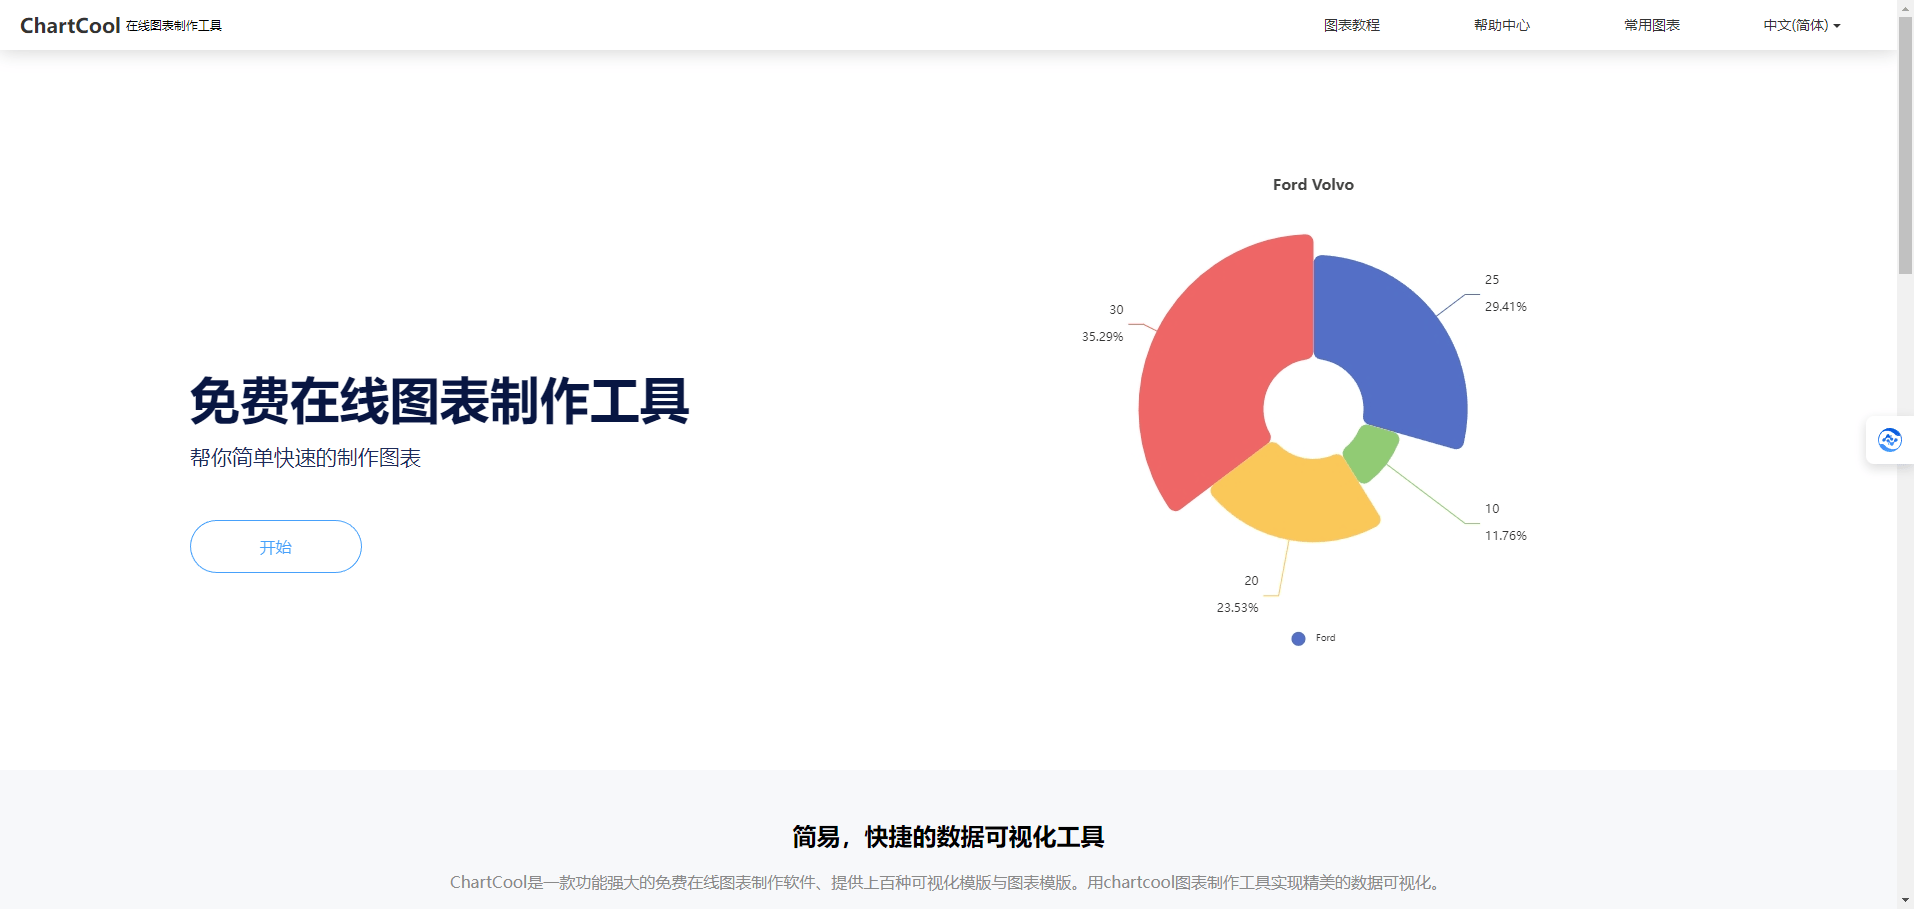Toggle the Ford series via its legend entry
The image size is (1914, 909).
click(x=1325, y=638)
